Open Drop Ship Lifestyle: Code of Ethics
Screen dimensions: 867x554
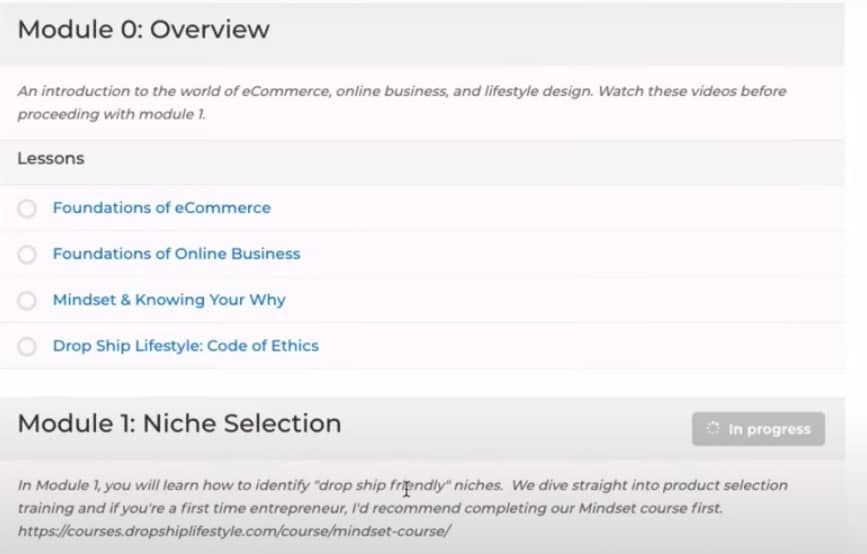[x=185, y=346]
